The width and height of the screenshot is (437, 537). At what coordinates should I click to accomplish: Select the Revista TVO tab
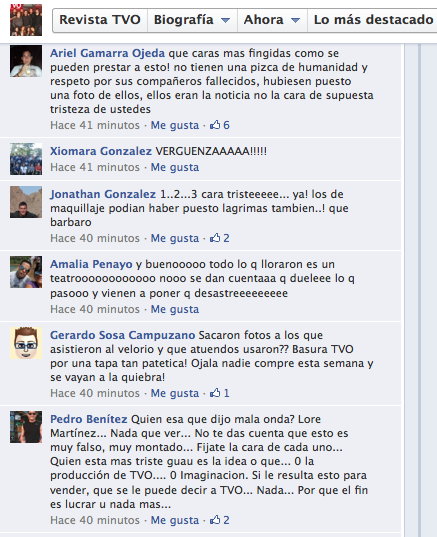click(100, 20)
